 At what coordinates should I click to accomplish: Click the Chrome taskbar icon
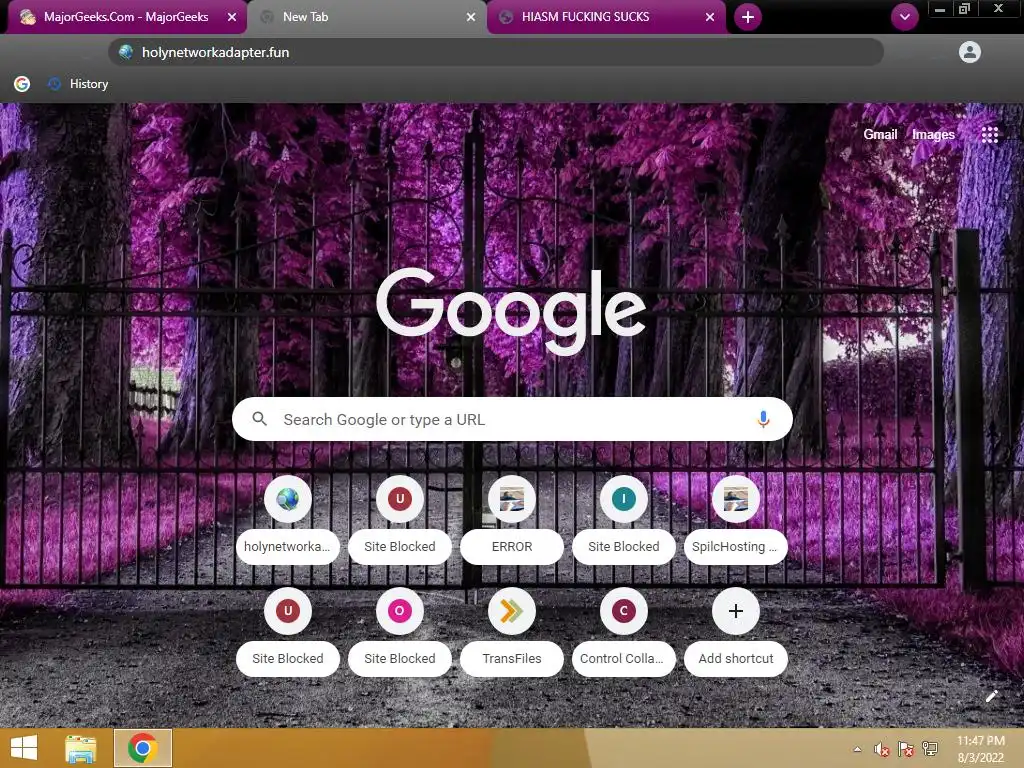coord(142,748)
